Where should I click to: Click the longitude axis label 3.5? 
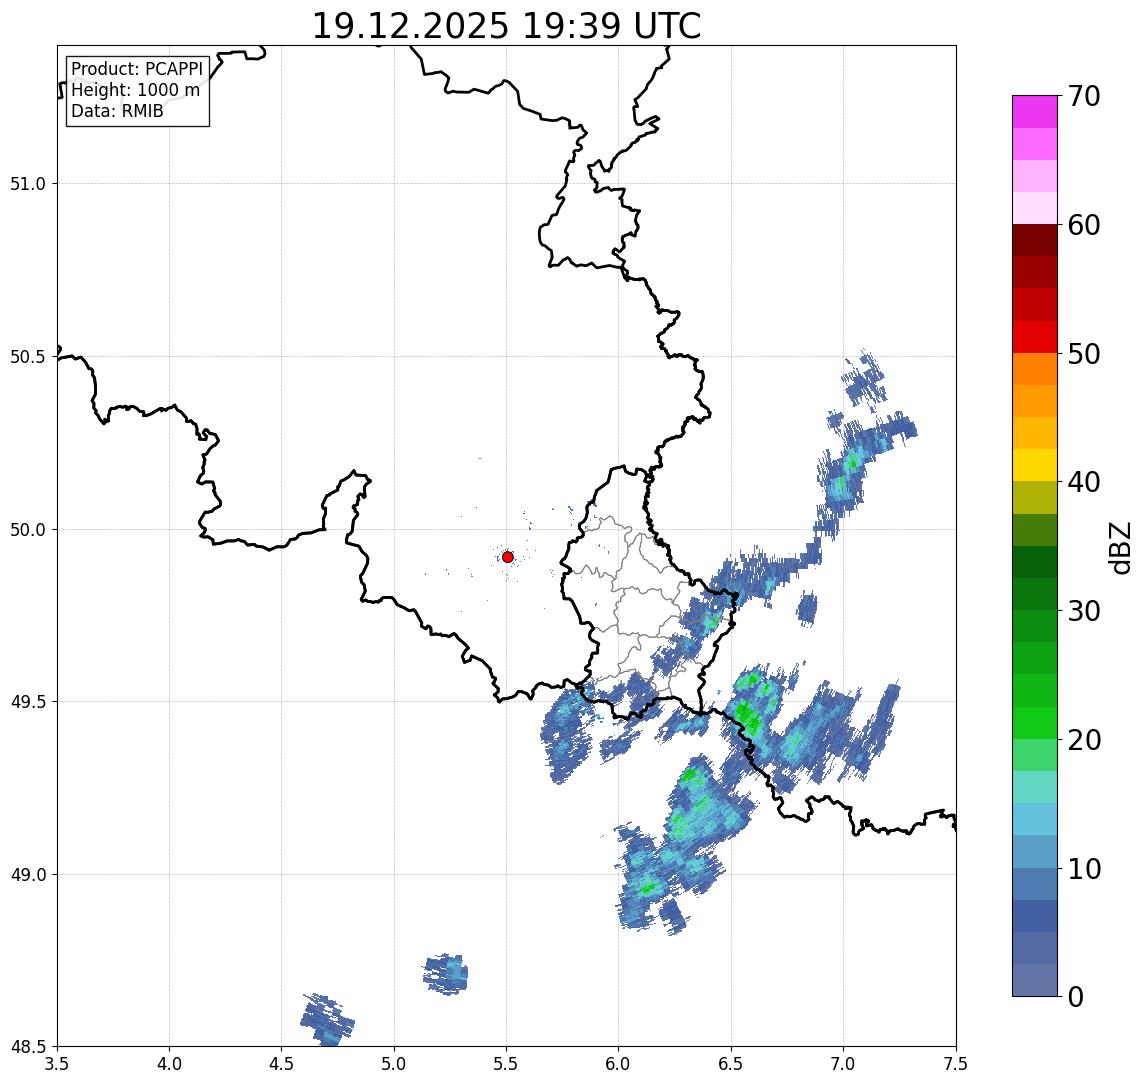[x=57, y=1064]
